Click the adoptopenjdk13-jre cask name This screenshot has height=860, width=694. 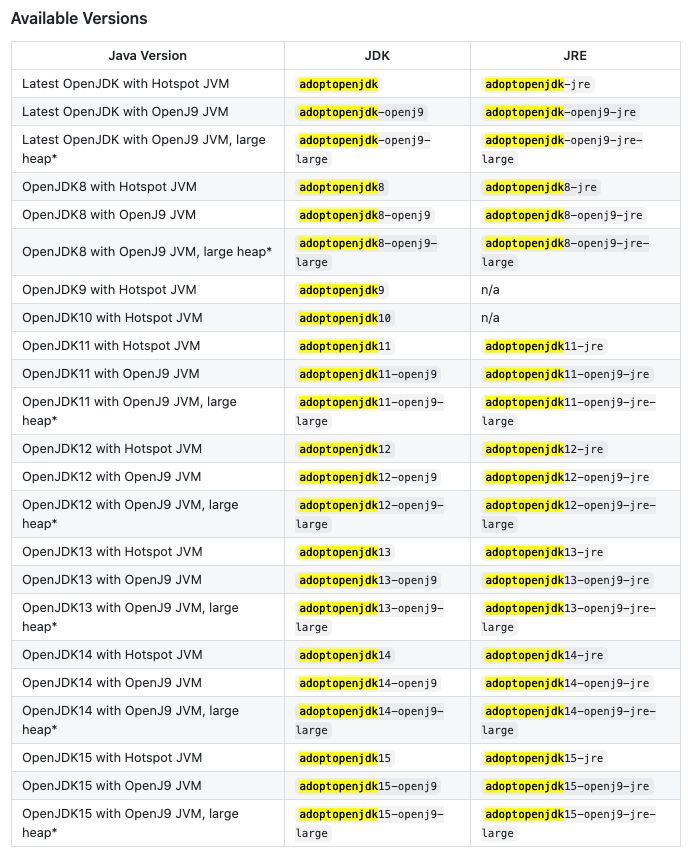(544, 553)
